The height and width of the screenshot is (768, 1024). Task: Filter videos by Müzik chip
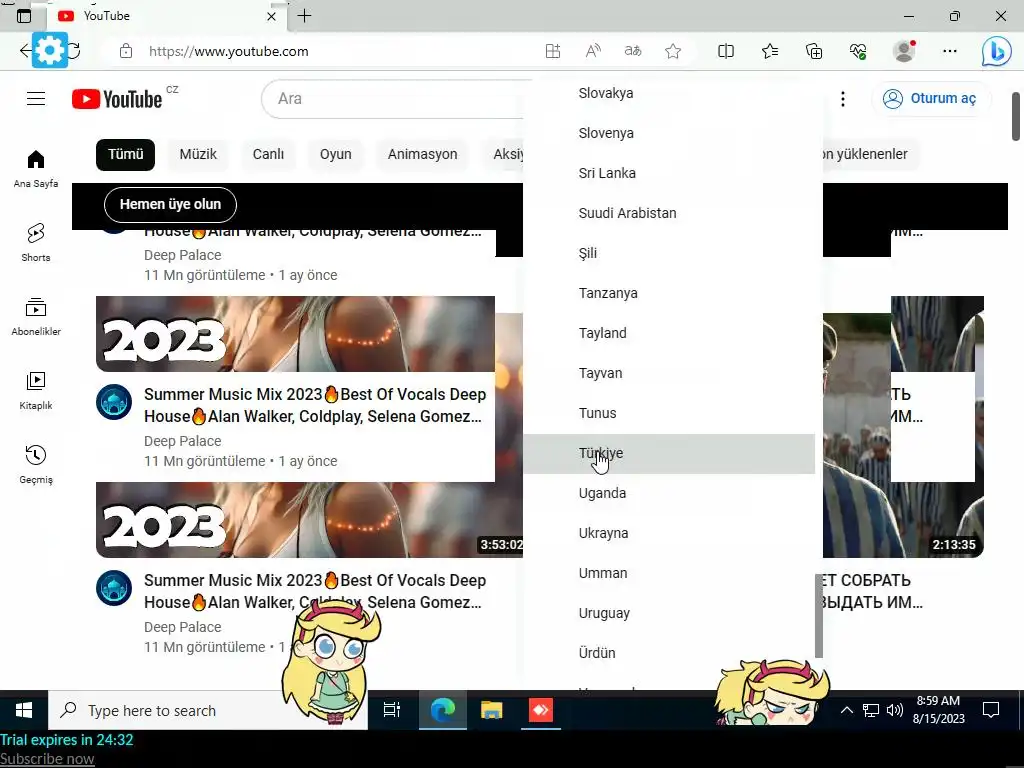tap(198, 154)
